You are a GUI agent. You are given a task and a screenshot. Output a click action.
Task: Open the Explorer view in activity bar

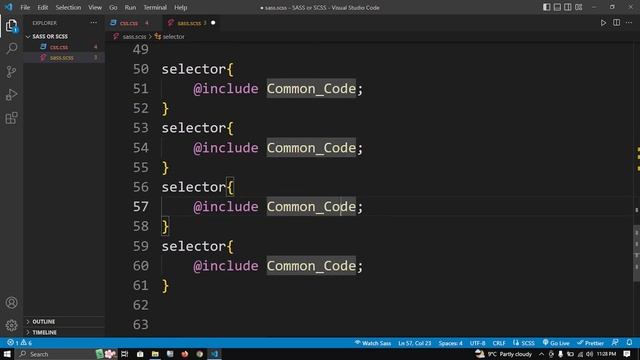tap(11, 25)
